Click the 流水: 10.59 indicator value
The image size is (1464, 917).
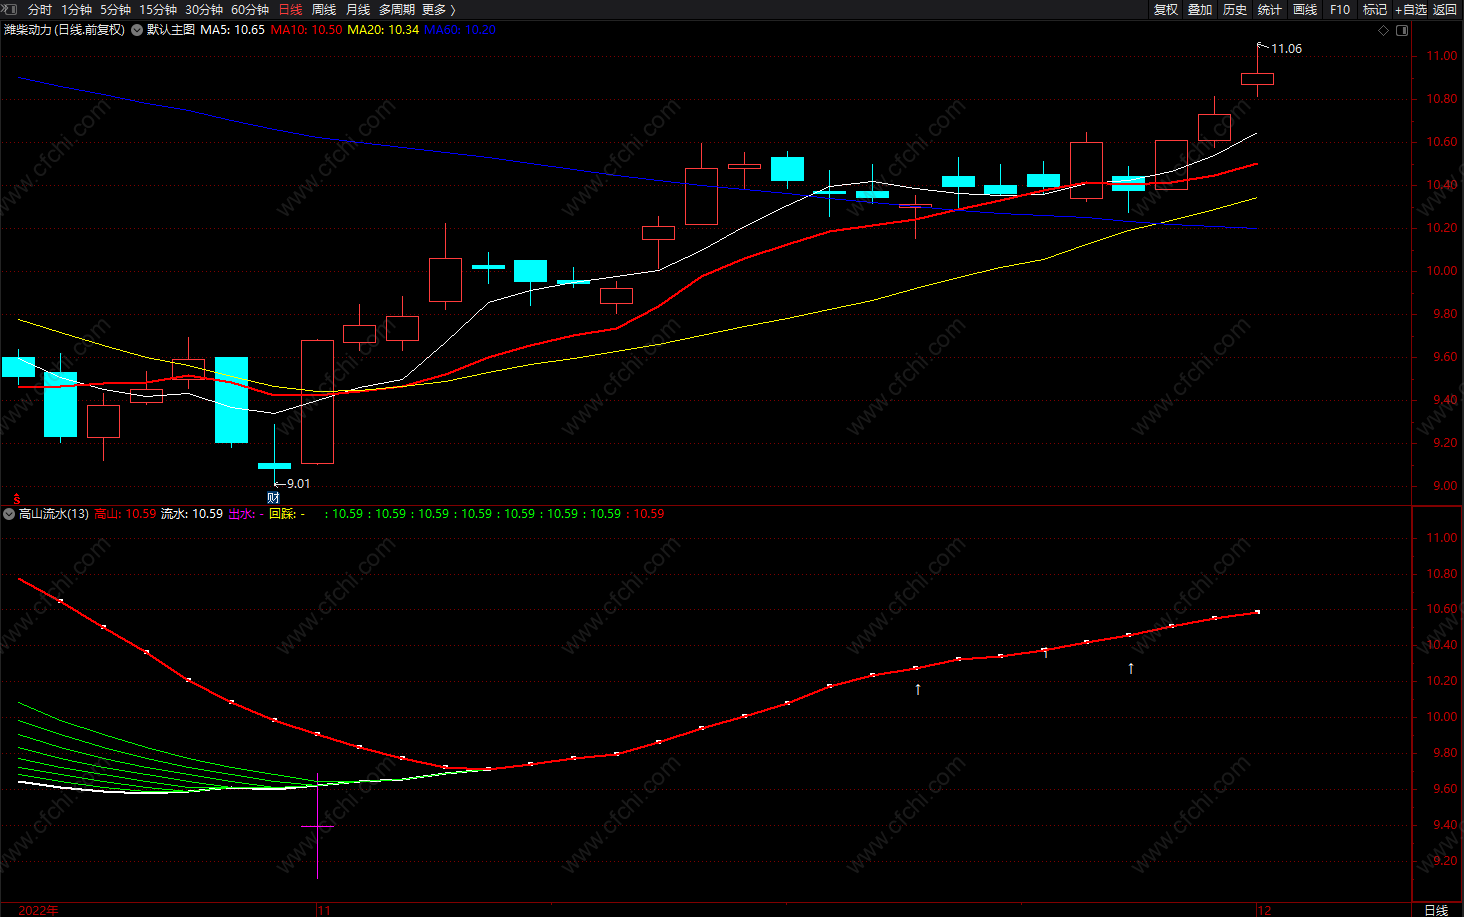(x=192, y=514)
